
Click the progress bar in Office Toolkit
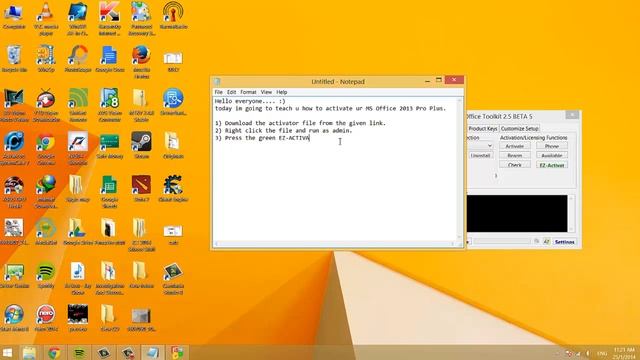click(502, 242)
